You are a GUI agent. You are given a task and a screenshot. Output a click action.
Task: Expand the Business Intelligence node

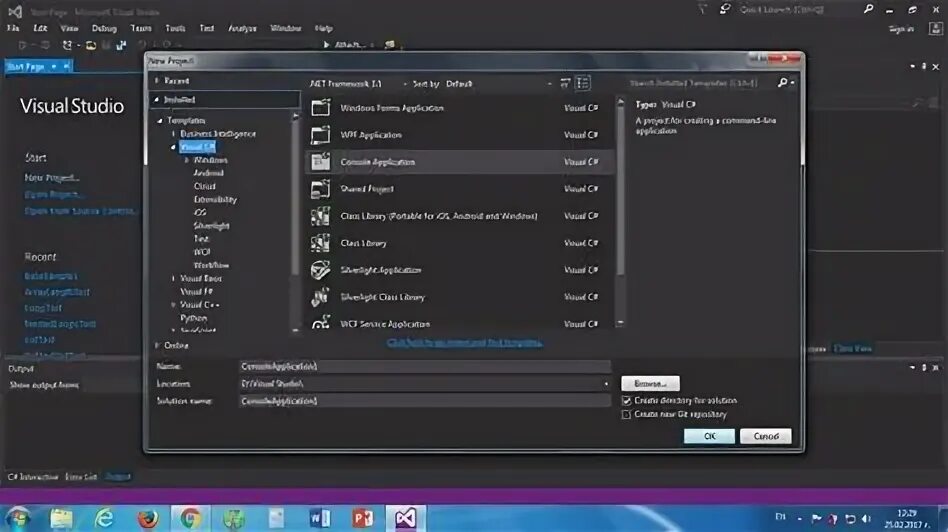[x=174, y=134]
